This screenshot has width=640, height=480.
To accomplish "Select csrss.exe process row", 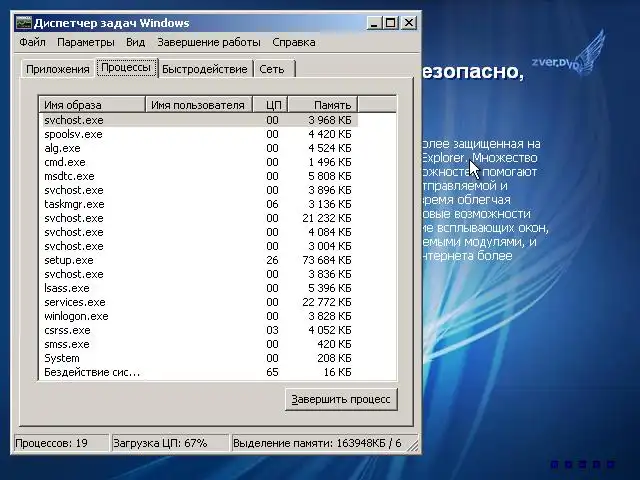I will pos(200,330).
